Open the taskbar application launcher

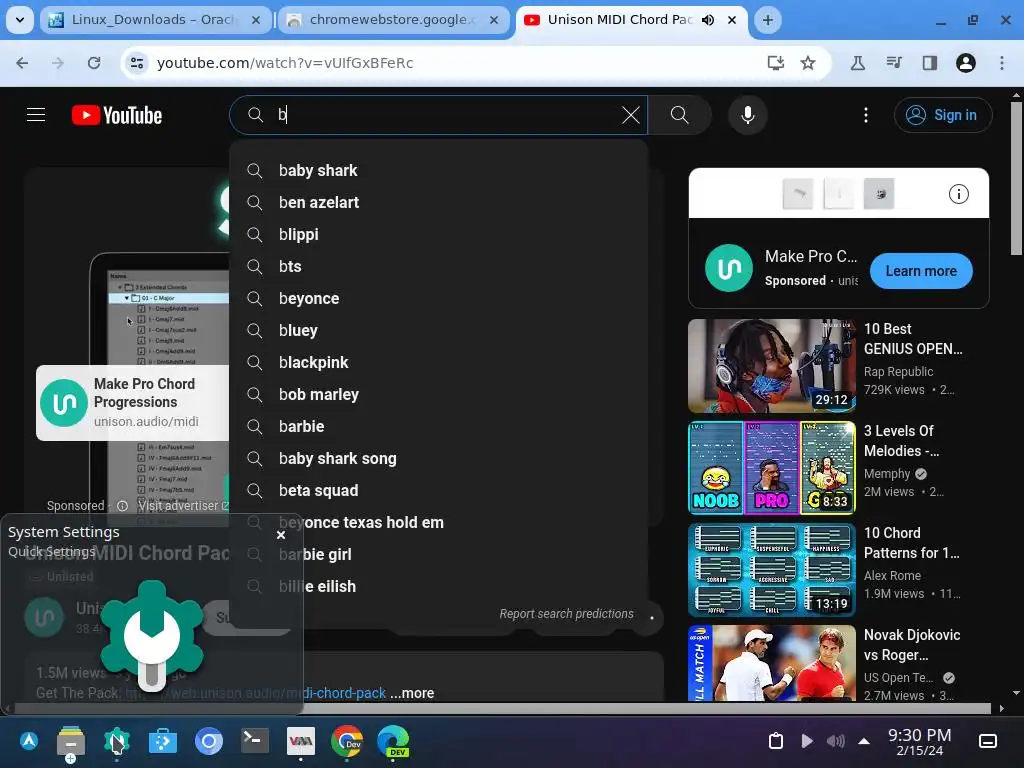click(x=29, y=741)
